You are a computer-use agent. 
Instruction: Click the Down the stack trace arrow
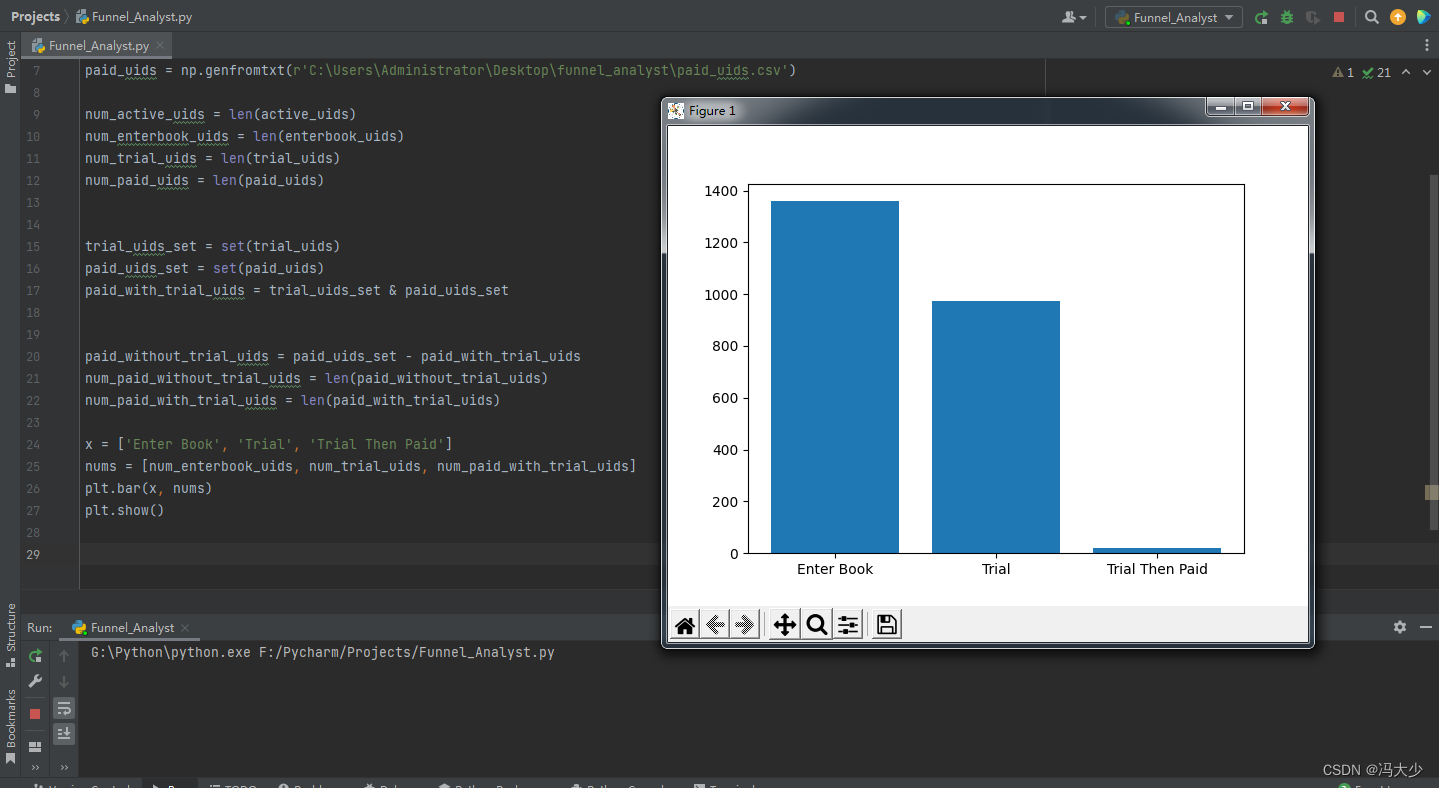[64, 681]
